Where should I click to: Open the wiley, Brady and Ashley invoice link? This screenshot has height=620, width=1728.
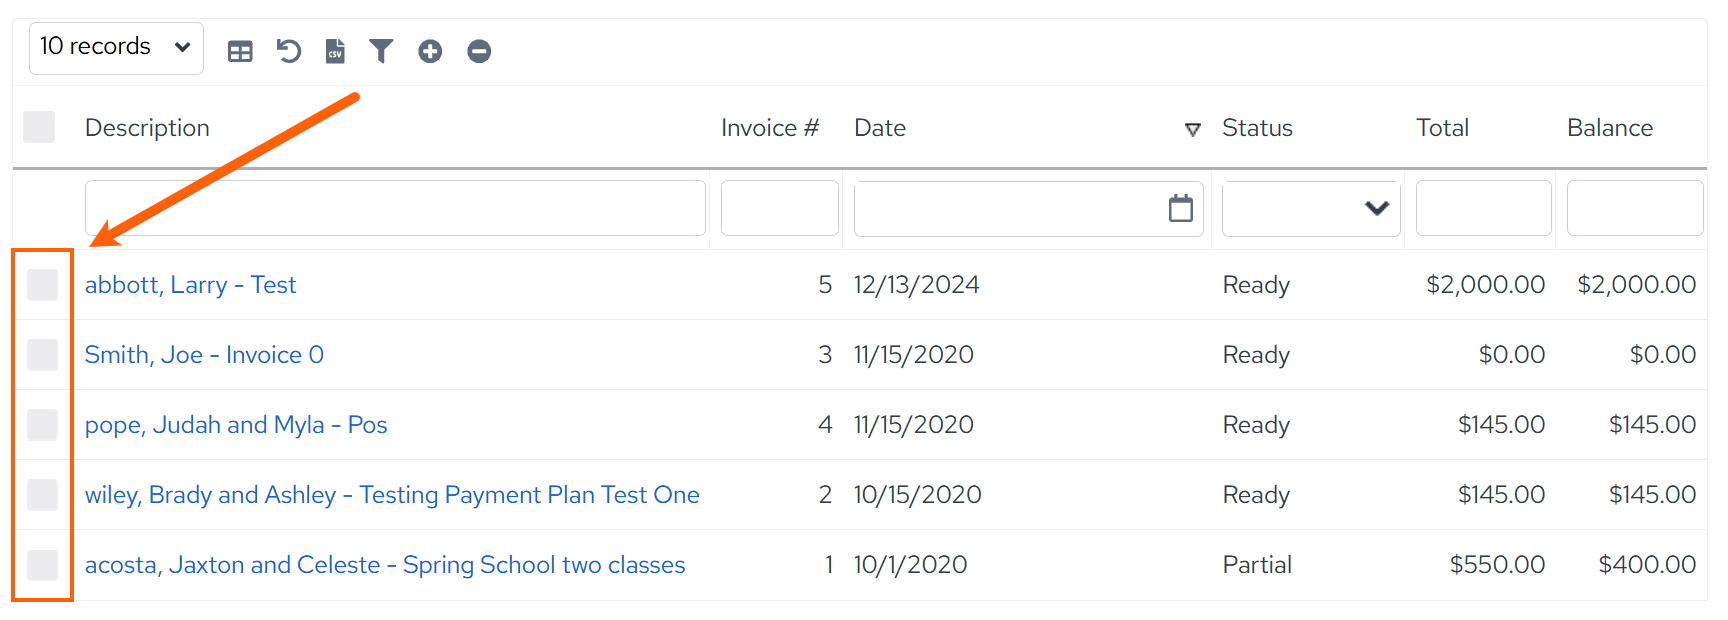[x=392, y=495]
